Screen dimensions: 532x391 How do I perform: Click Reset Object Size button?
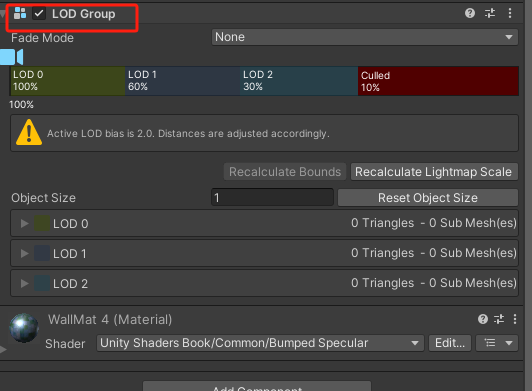pos(428,198)
